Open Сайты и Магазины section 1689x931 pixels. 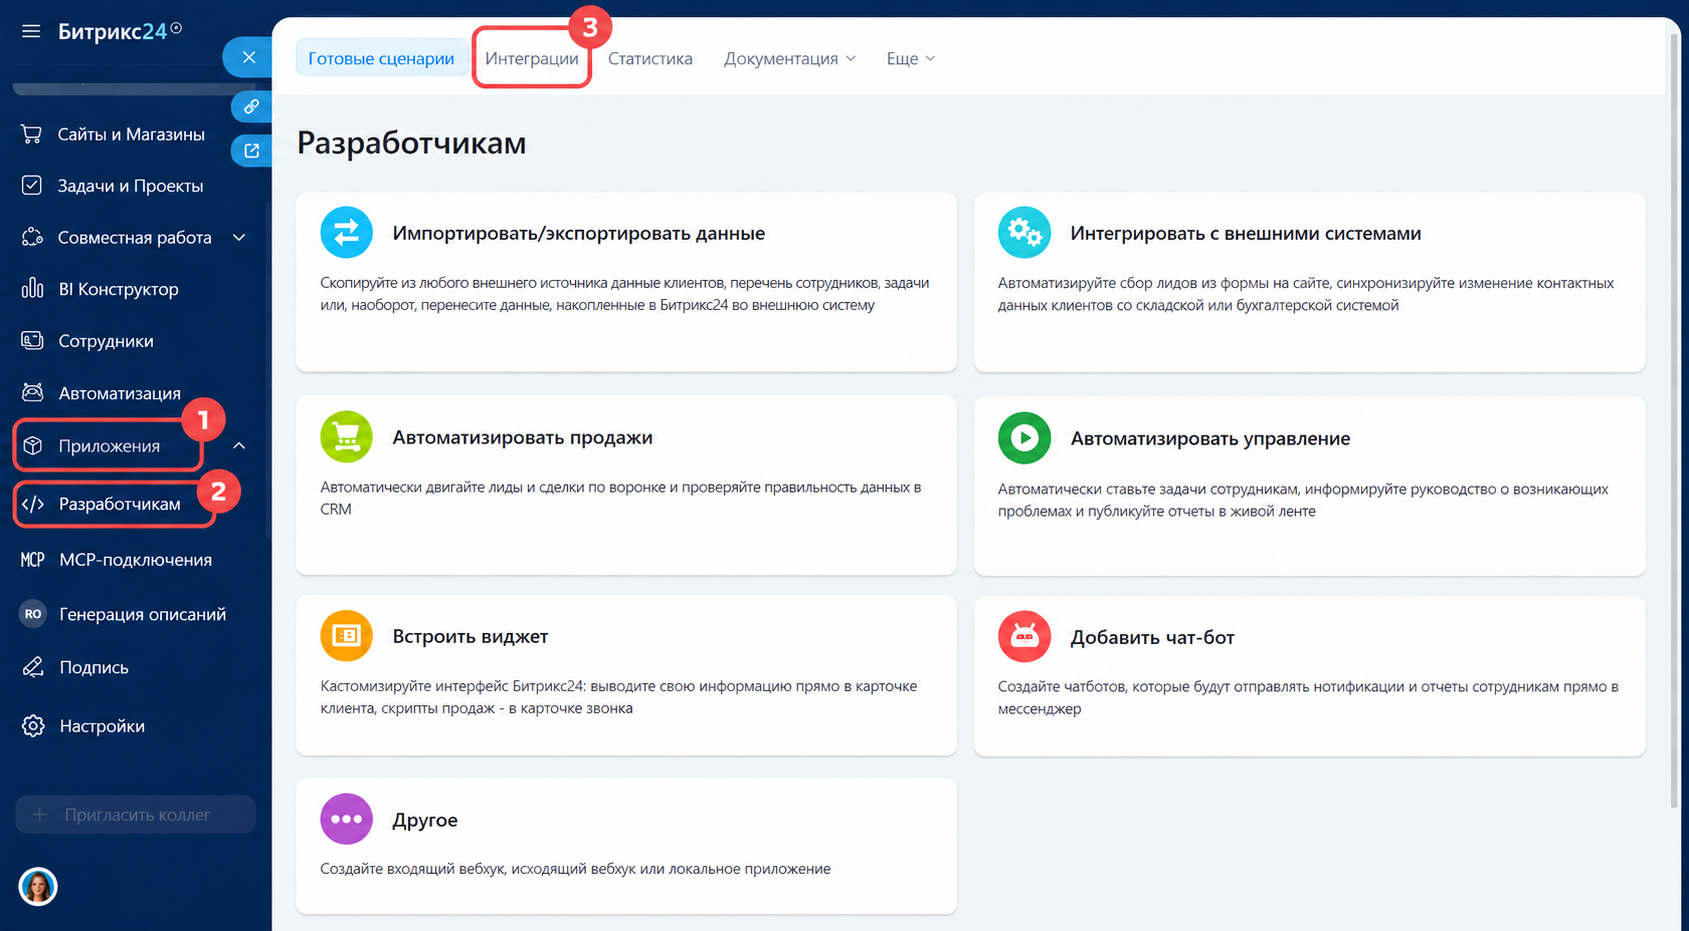coord(131,134)
